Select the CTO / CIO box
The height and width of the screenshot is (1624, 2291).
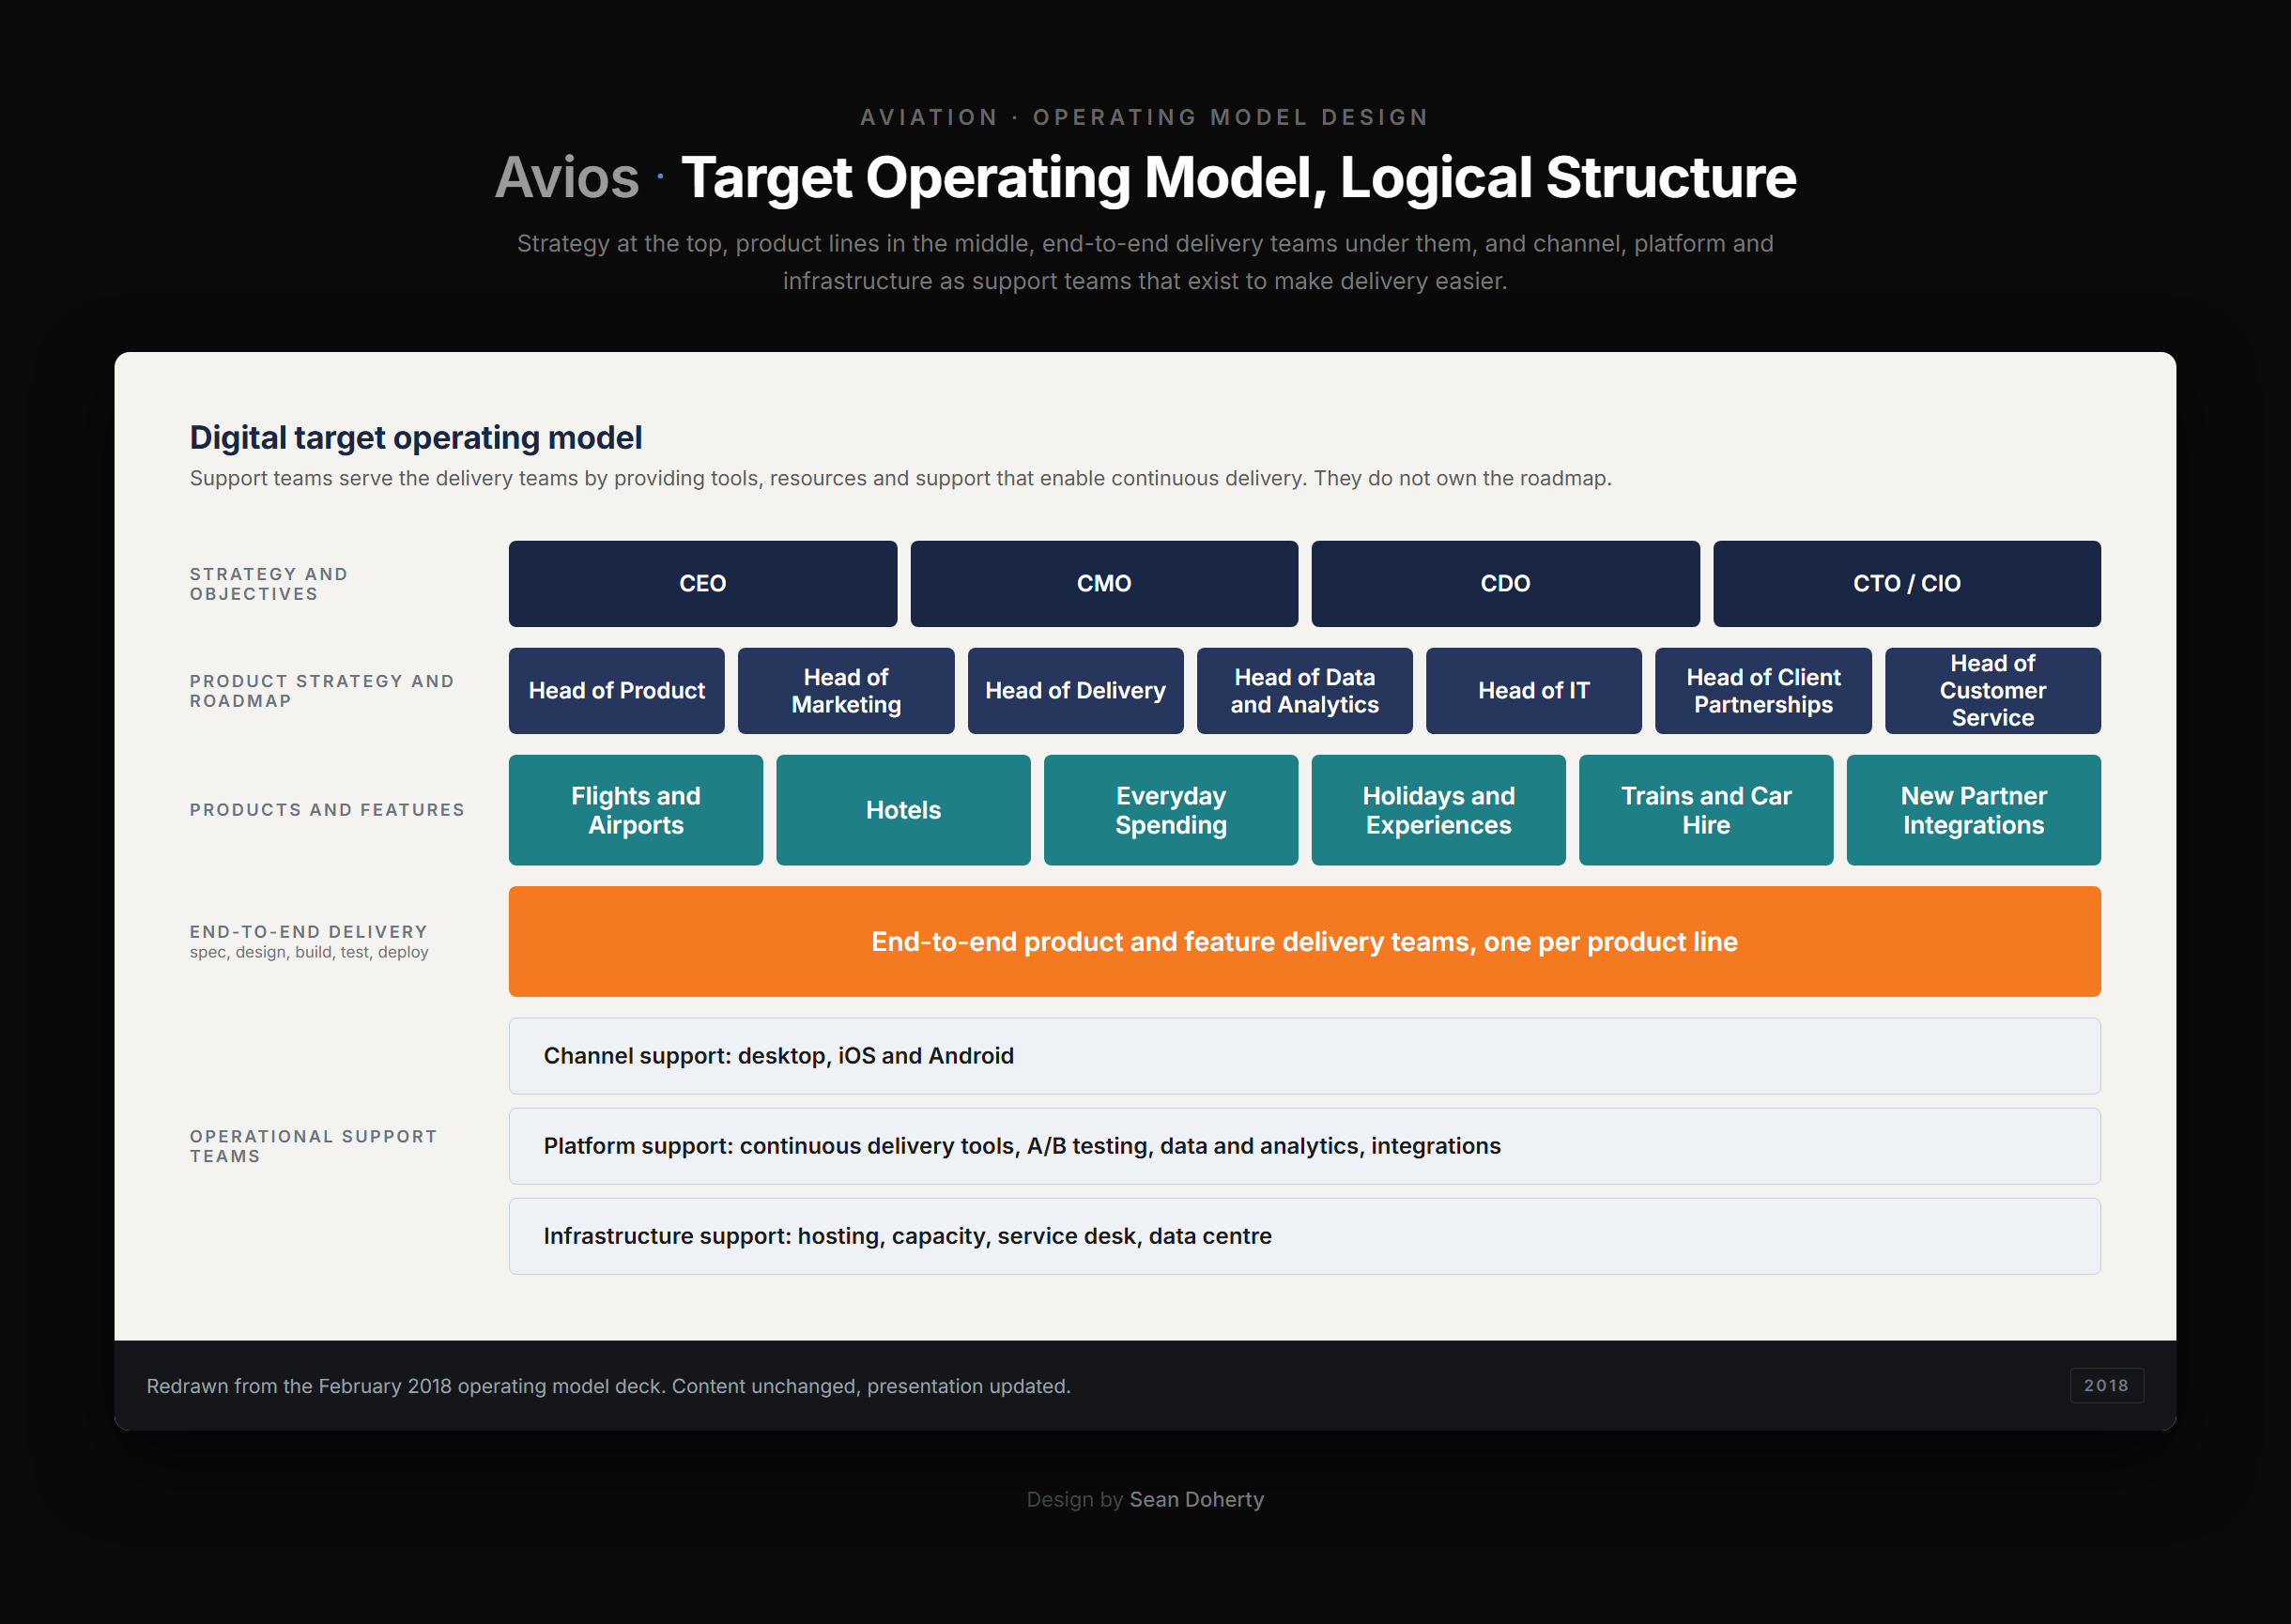(1906, 584)
